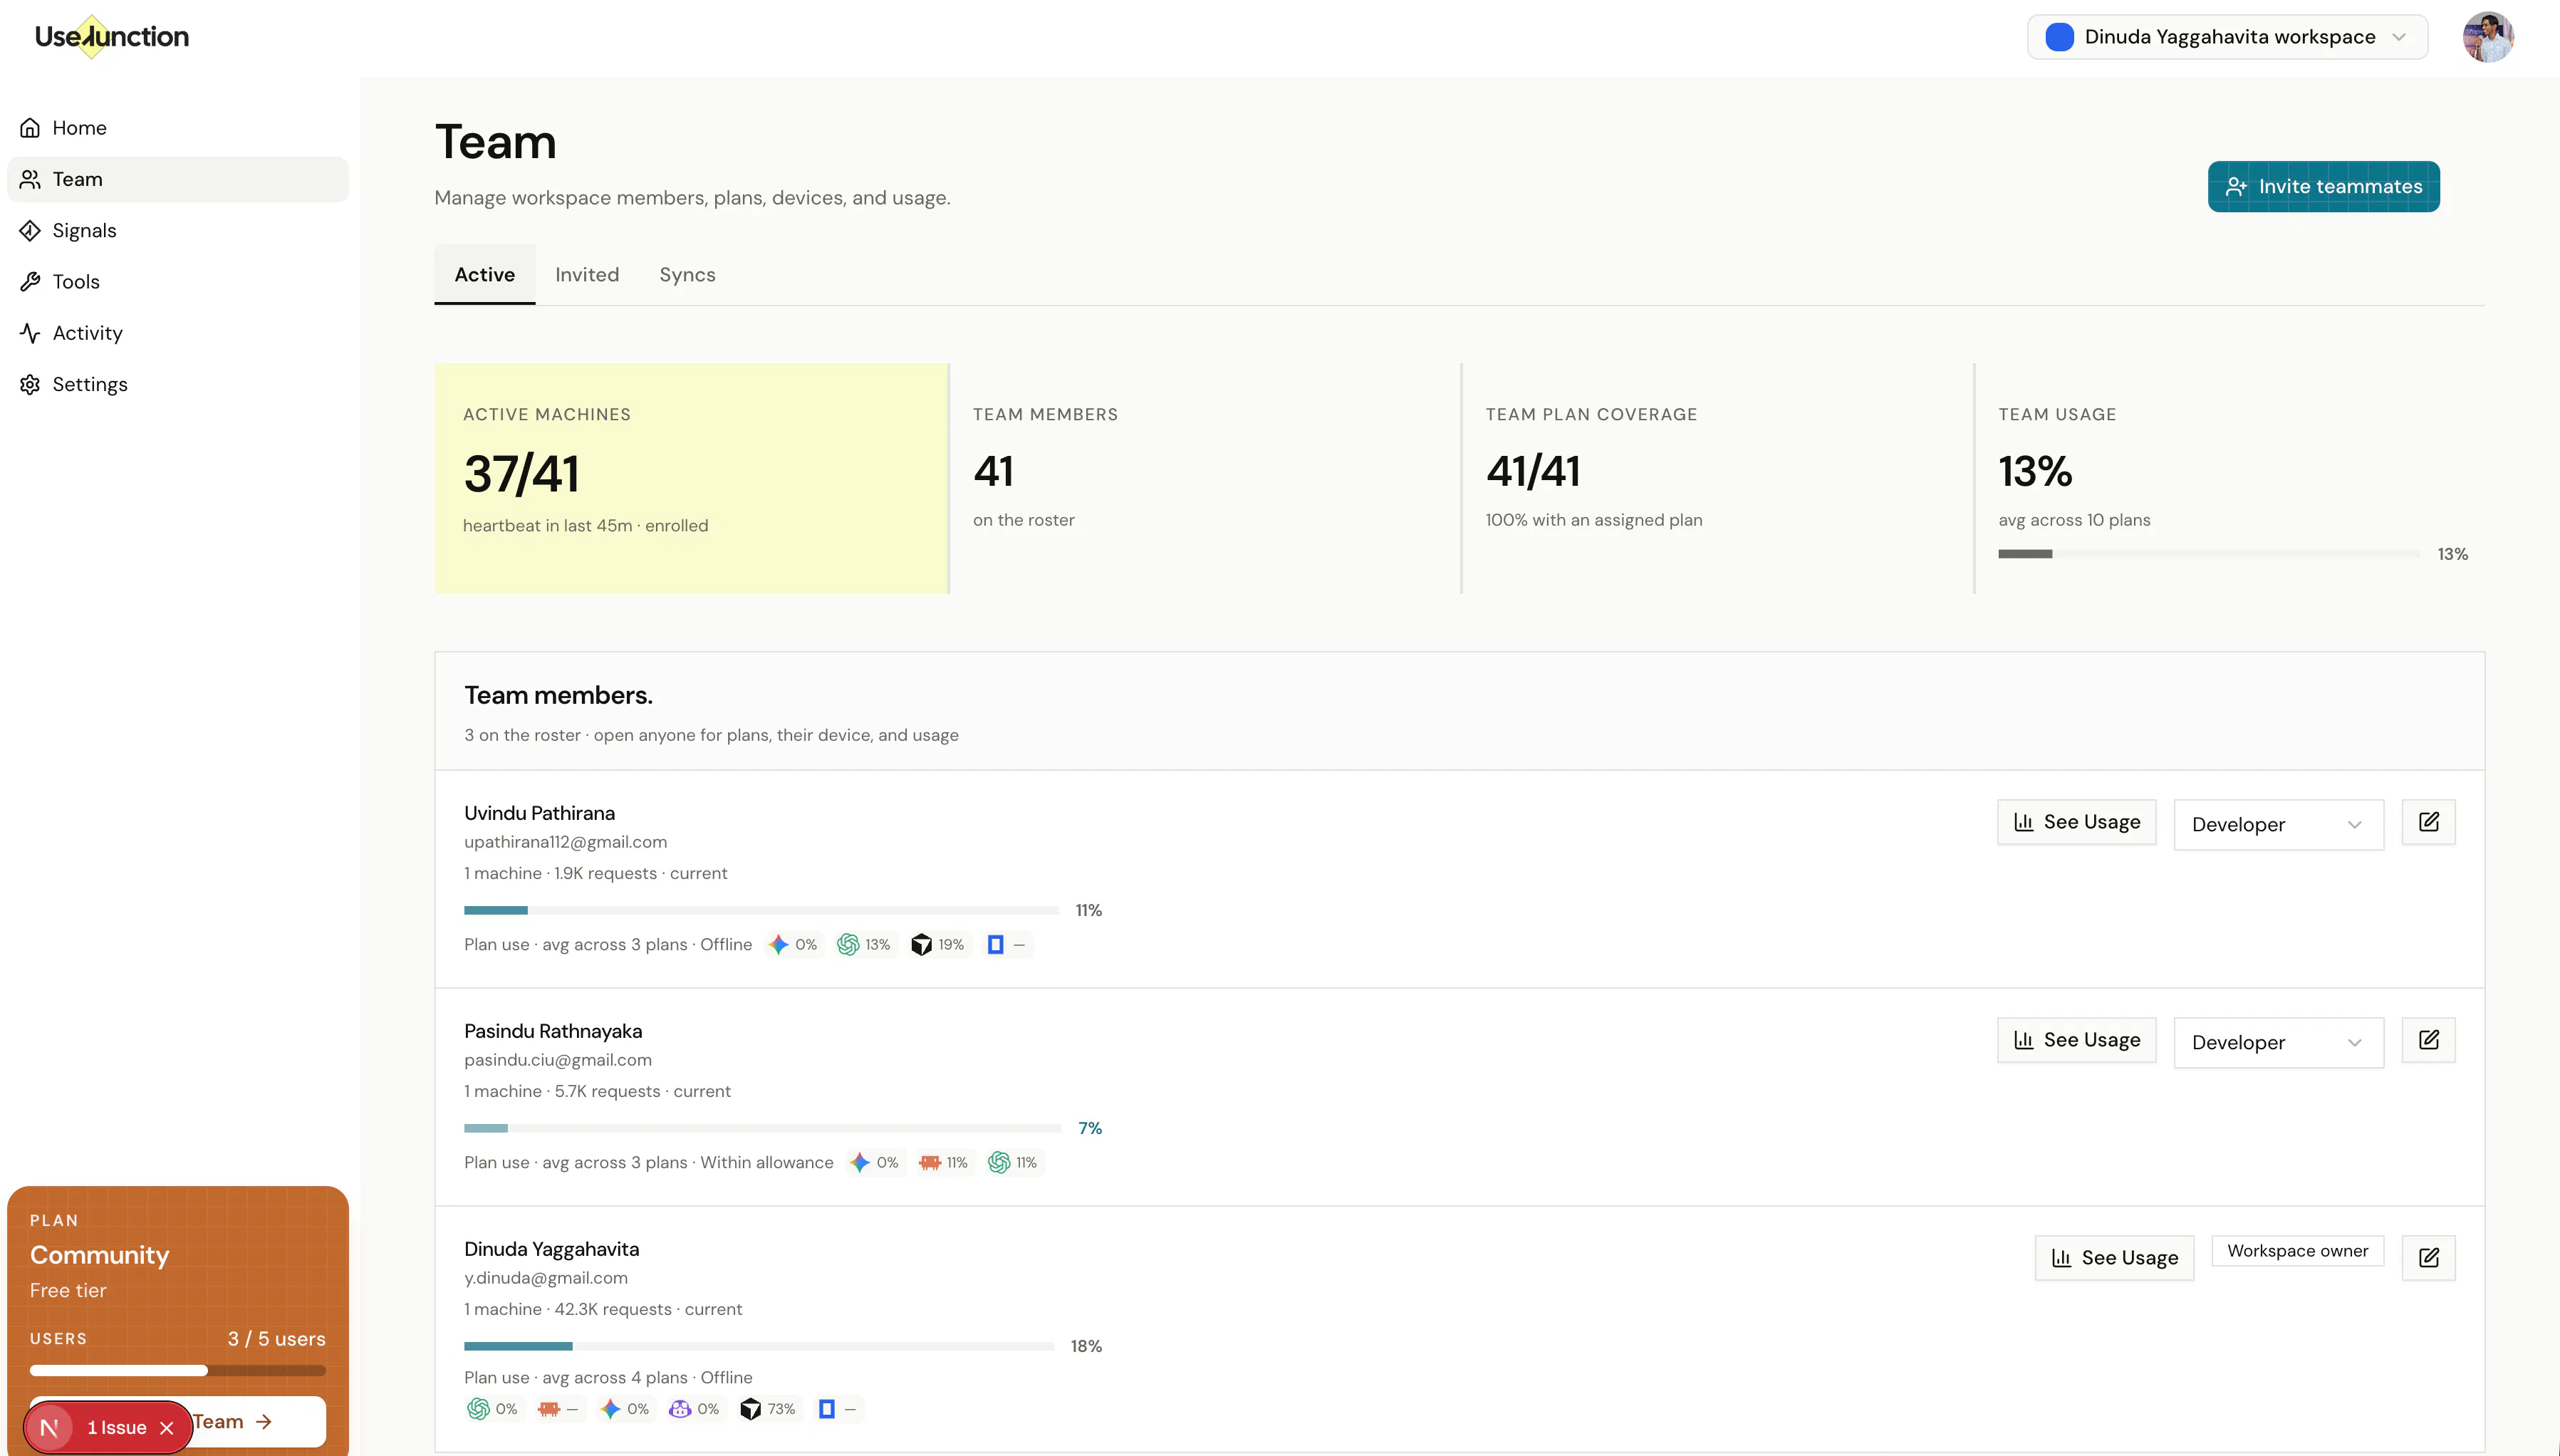Edit Dinuda Yaggahavita's member details

click(x=2428, y=1258)
